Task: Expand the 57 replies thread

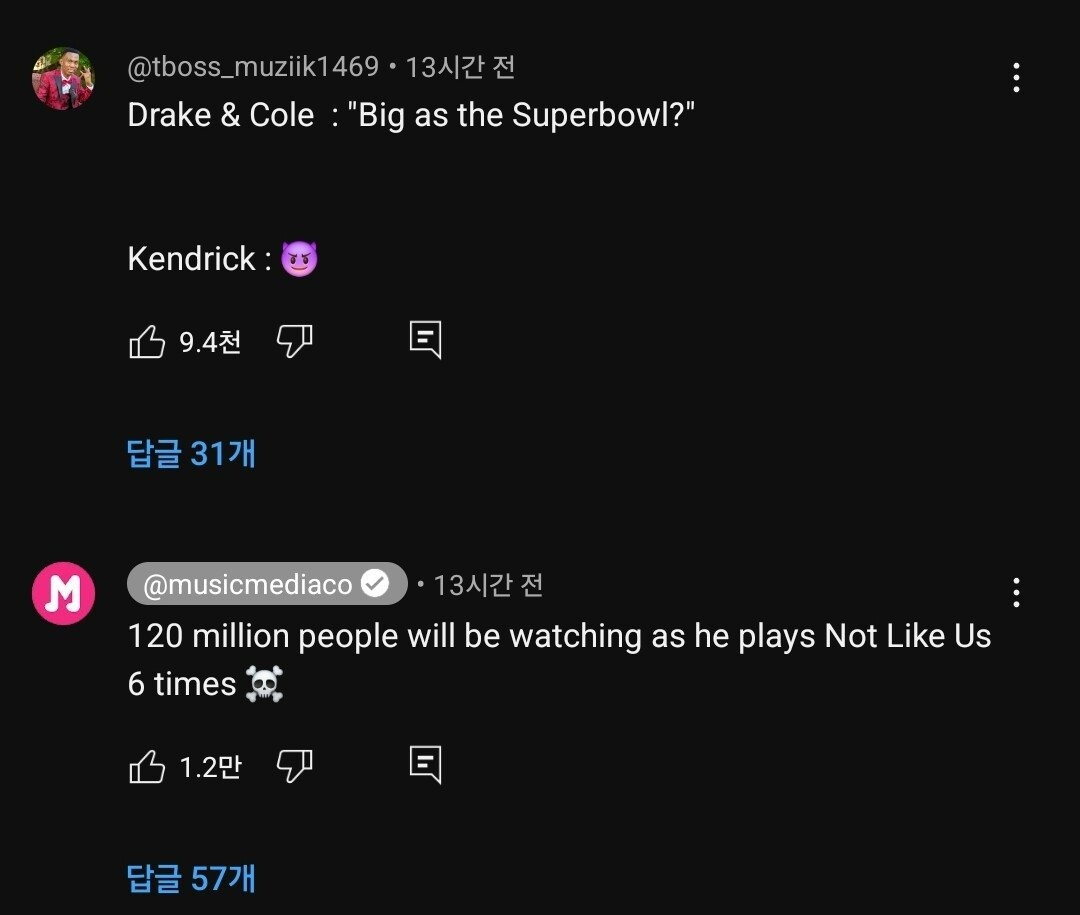Action: pos(191,879)
